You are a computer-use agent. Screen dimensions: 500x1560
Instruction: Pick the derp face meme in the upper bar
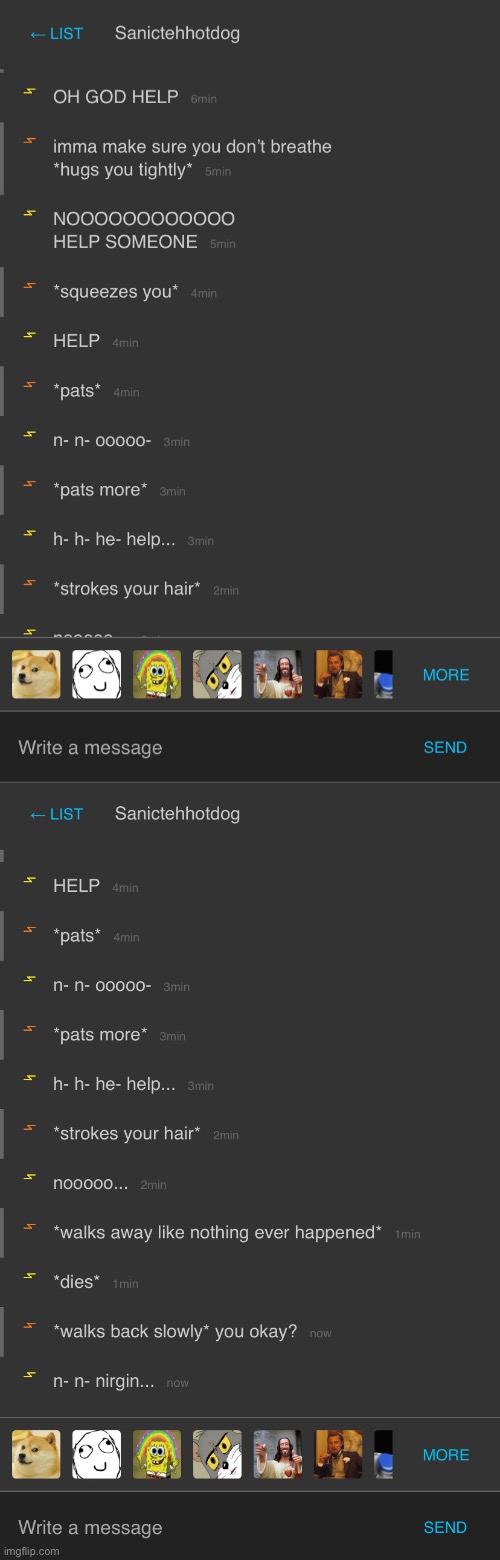tap(97, 674)
